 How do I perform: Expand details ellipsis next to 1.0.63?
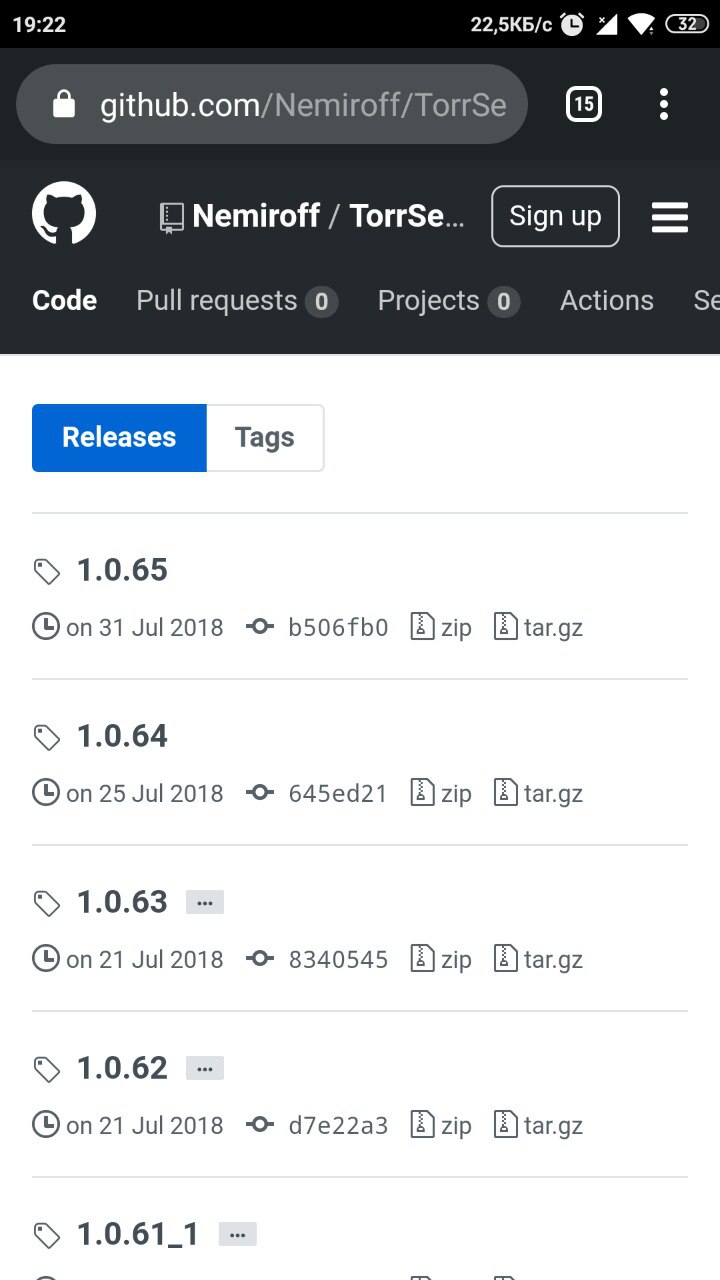click(x=205, y=902)
